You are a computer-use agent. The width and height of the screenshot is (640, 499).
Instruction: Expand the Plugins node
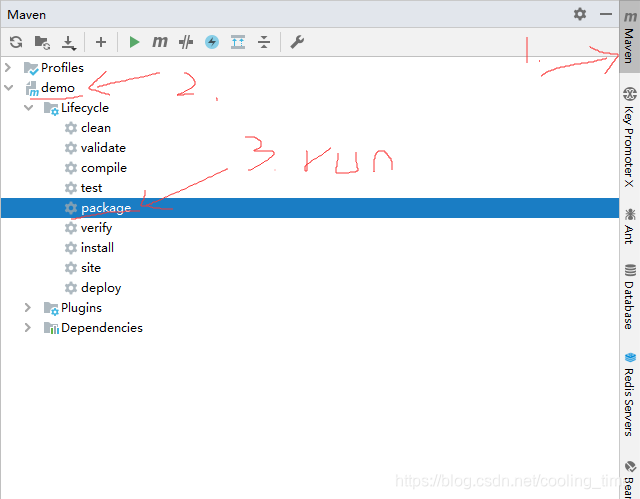click(28, 308)
